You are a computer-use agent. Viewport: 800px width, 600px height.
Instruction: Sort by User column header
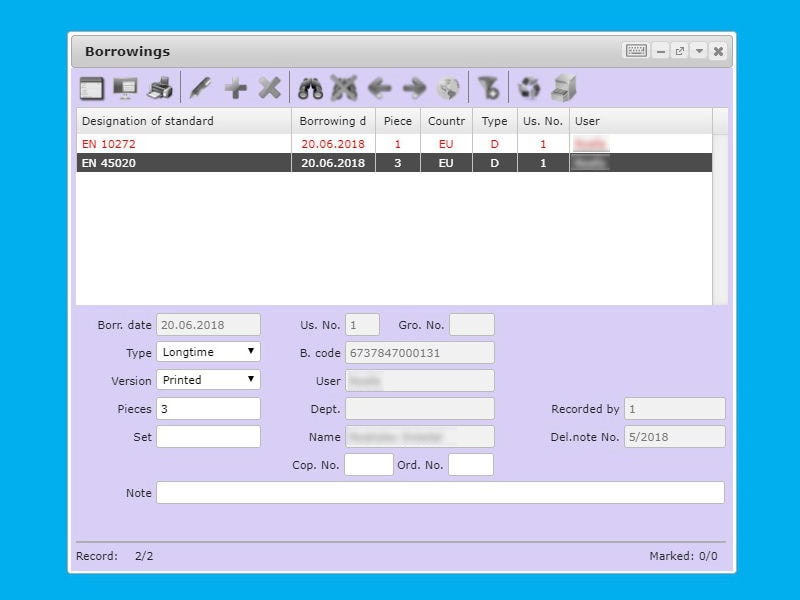pos(641,121)
